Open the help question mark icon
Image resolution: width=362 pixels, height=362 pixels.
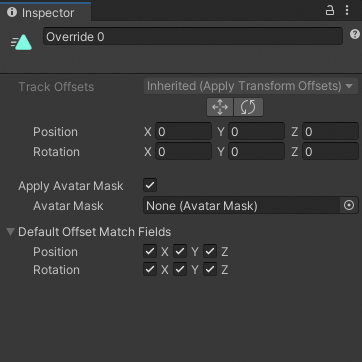click(355, 34)
